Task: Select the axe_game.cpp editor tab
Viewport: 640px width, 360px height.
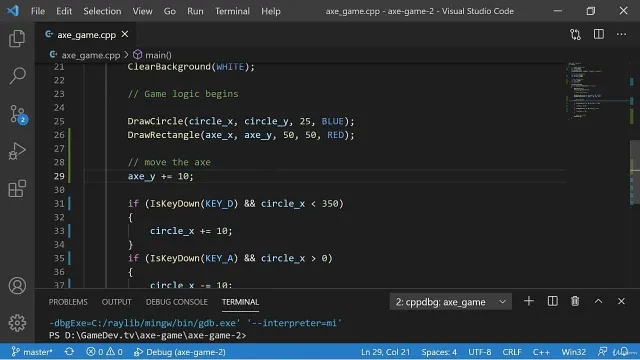Action: 86,35
